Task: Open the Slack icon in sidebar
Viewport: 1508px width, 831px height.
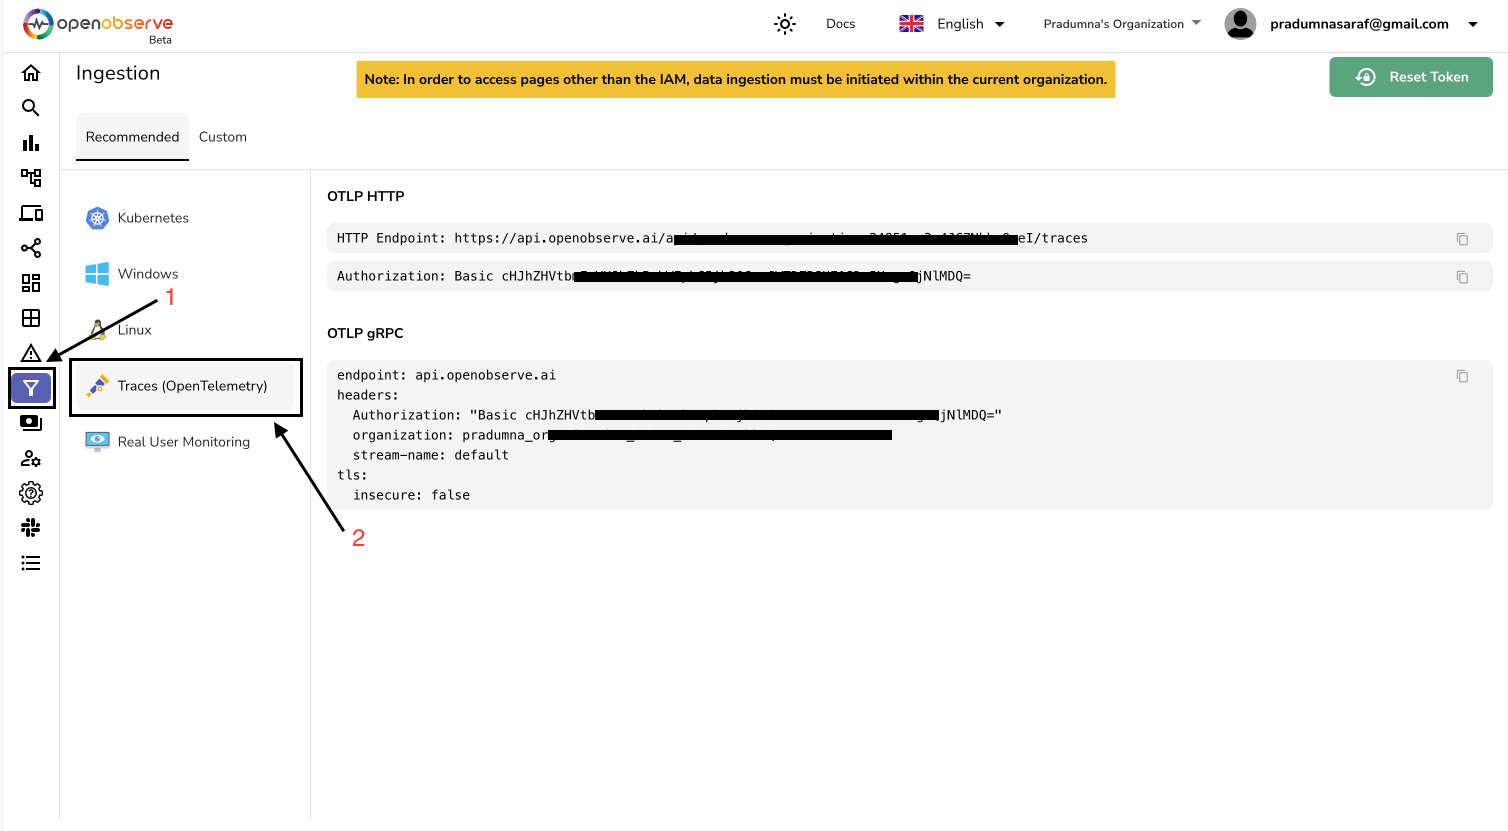Action: click(x=31, y=528)
